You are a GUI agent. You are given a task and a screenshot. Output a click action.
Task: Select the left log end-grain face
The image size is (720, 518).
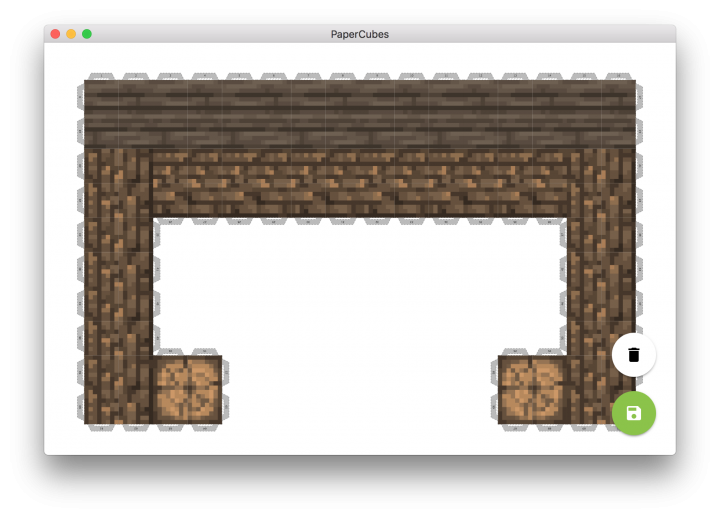187,389
